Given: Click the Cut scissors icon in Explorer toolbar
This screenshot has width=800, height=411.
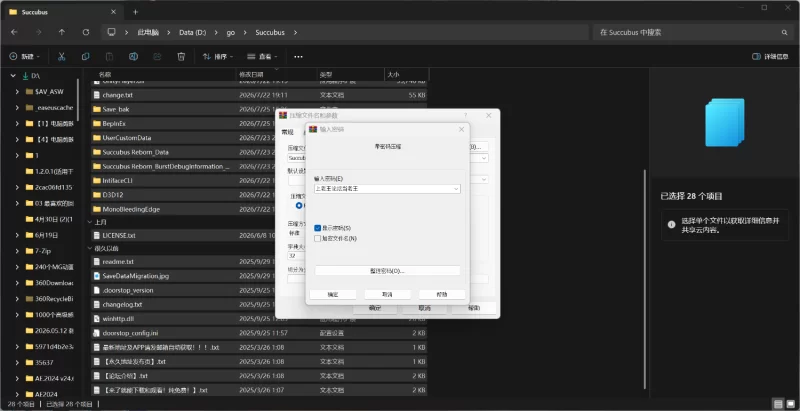Looking at the screenshot, I should point(62,57).
